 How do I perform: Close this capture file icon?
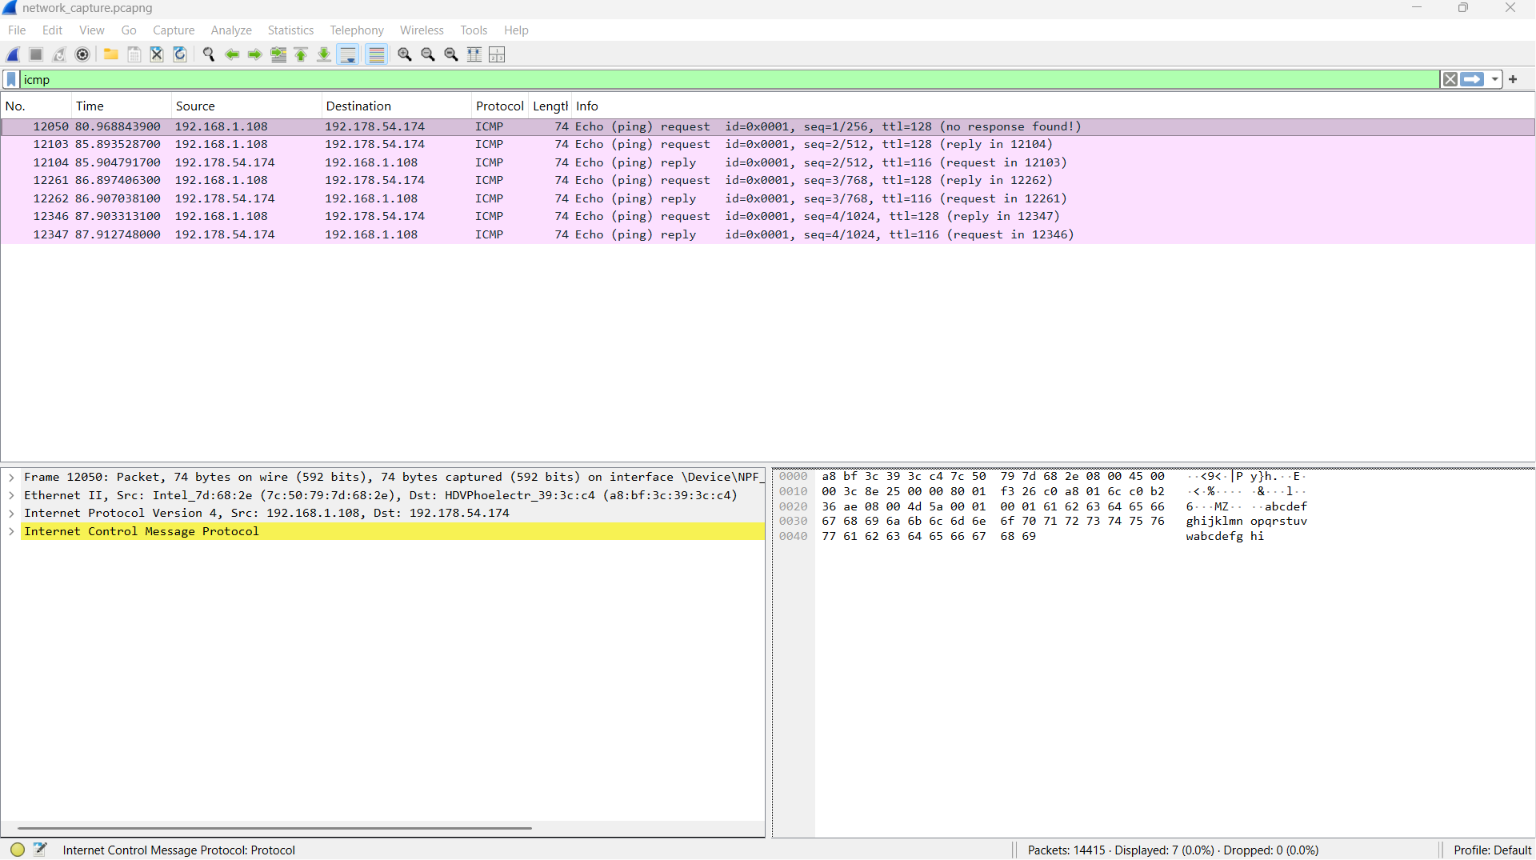click(x=157, y=54)
